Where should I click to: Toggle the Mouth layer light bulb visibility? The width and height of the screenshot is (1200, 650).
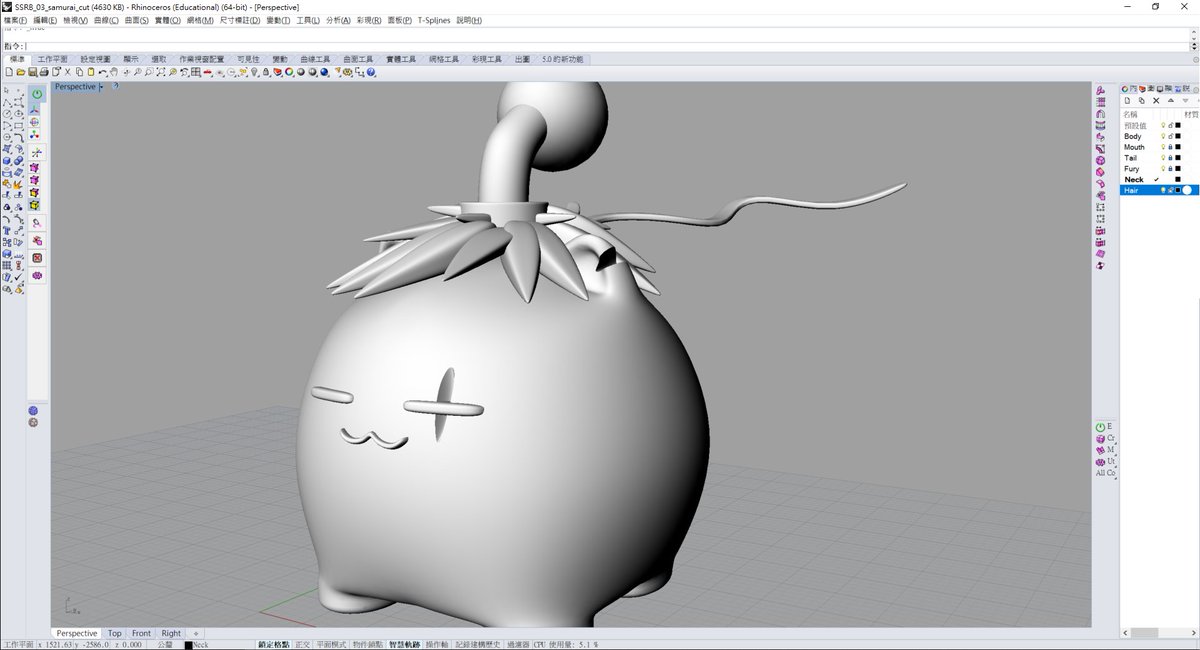click(1163, 147)
